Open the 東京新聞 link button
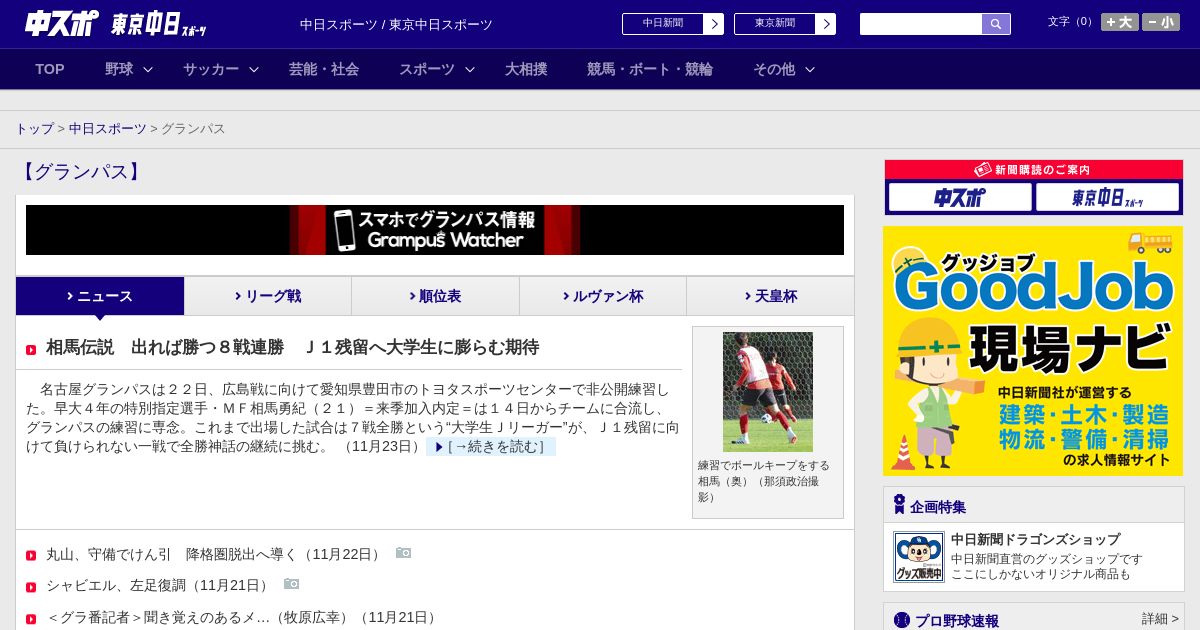The height and width of the screenshot is (630, 1200). tap(784, 24)
